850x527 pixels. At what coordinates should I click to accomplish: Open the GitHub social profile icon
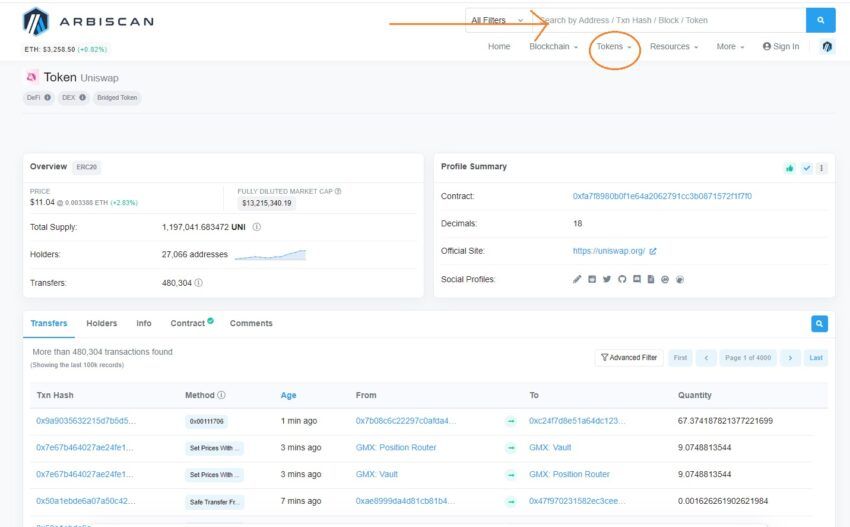click(622, 279)
